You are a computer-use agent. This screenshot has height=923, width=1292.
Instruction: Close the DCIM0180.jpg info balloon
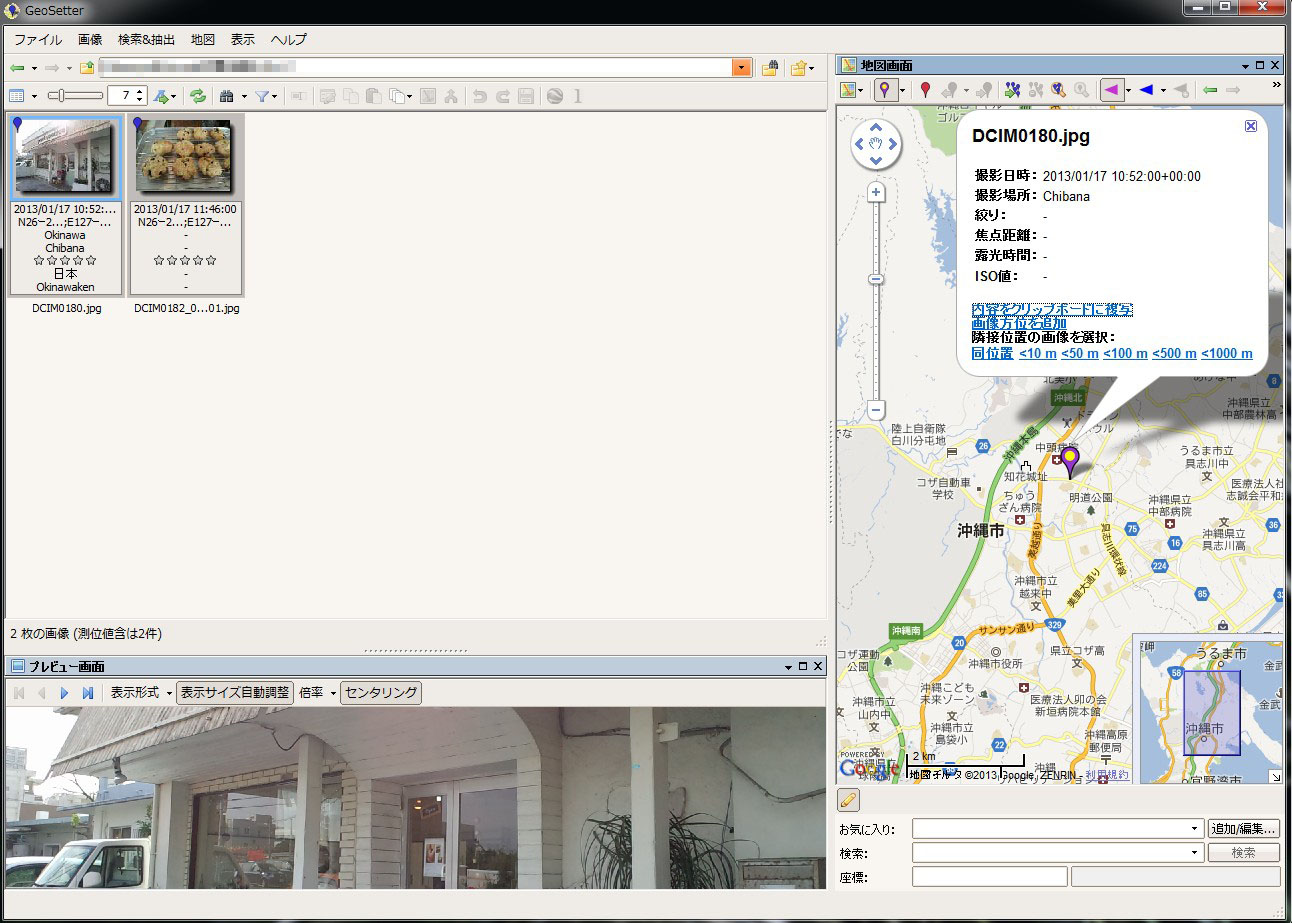pyautogui.click(x=1251, y=126)
